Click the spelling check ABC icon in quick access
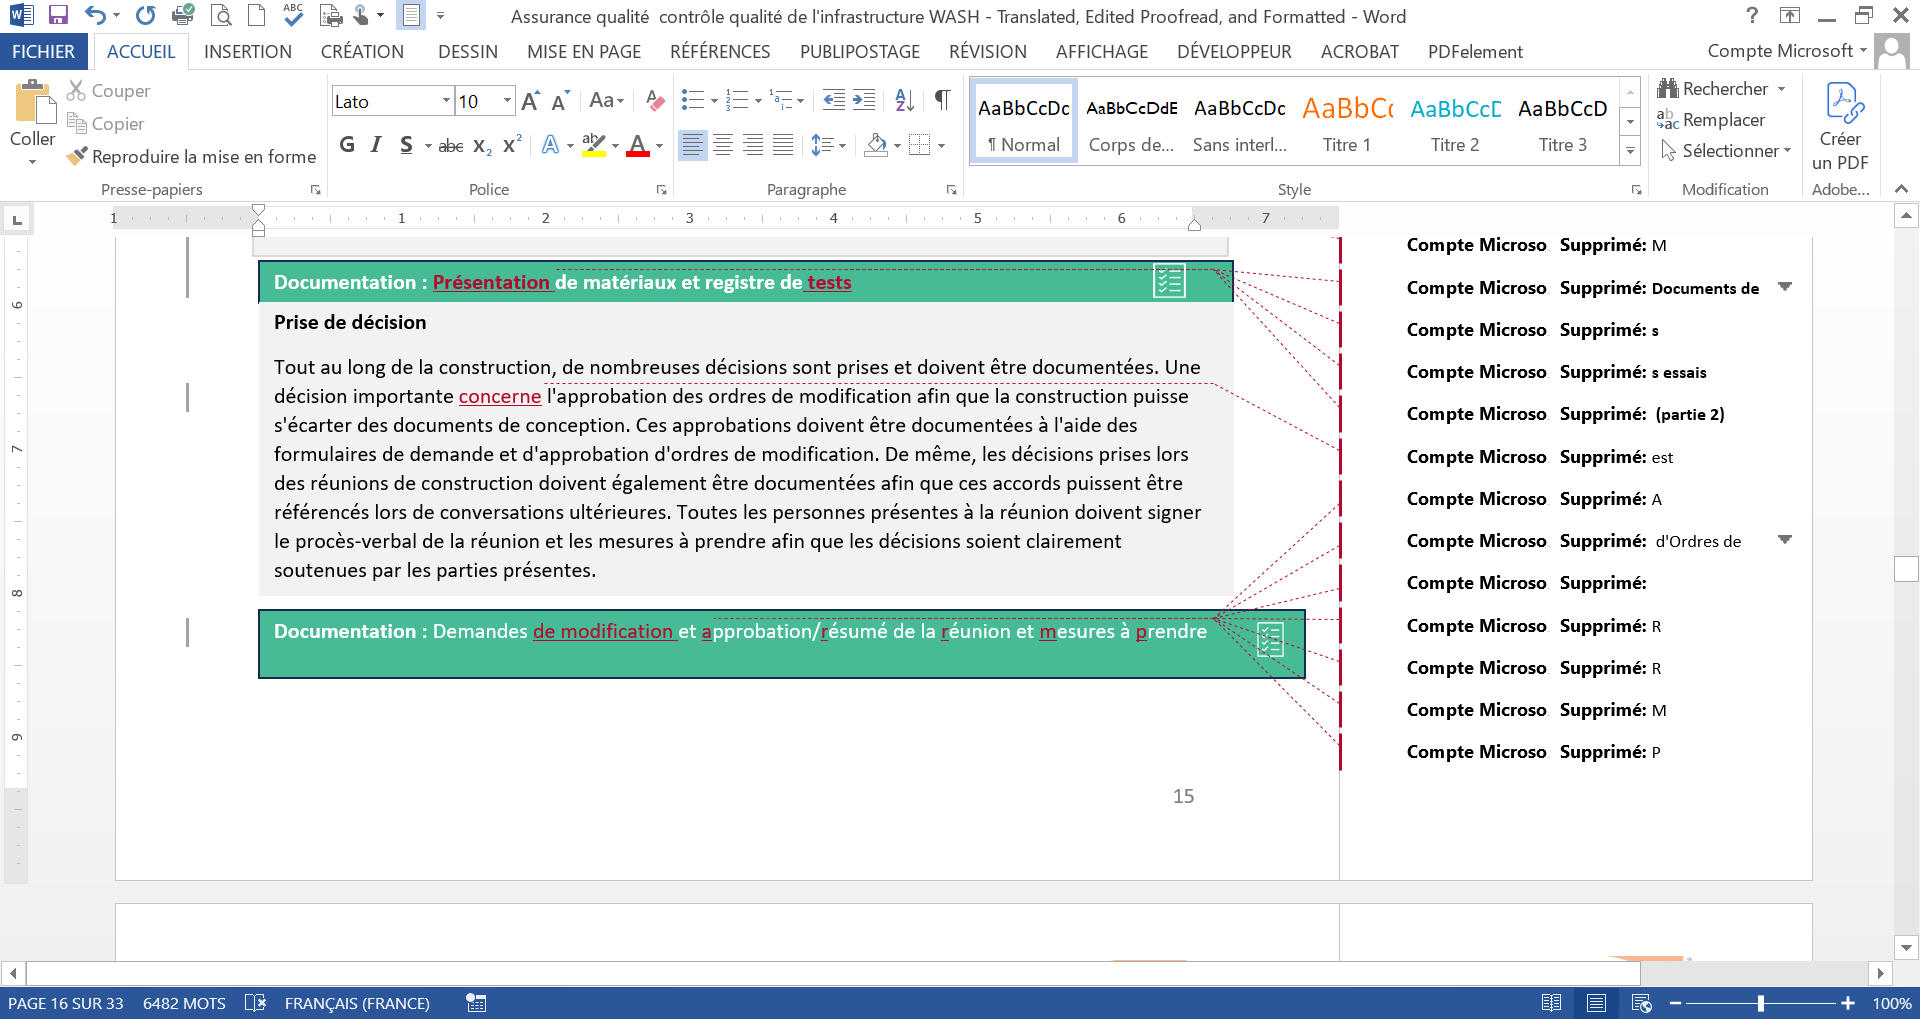This screenshot has width=1920, height=1019. coord(293,14)
